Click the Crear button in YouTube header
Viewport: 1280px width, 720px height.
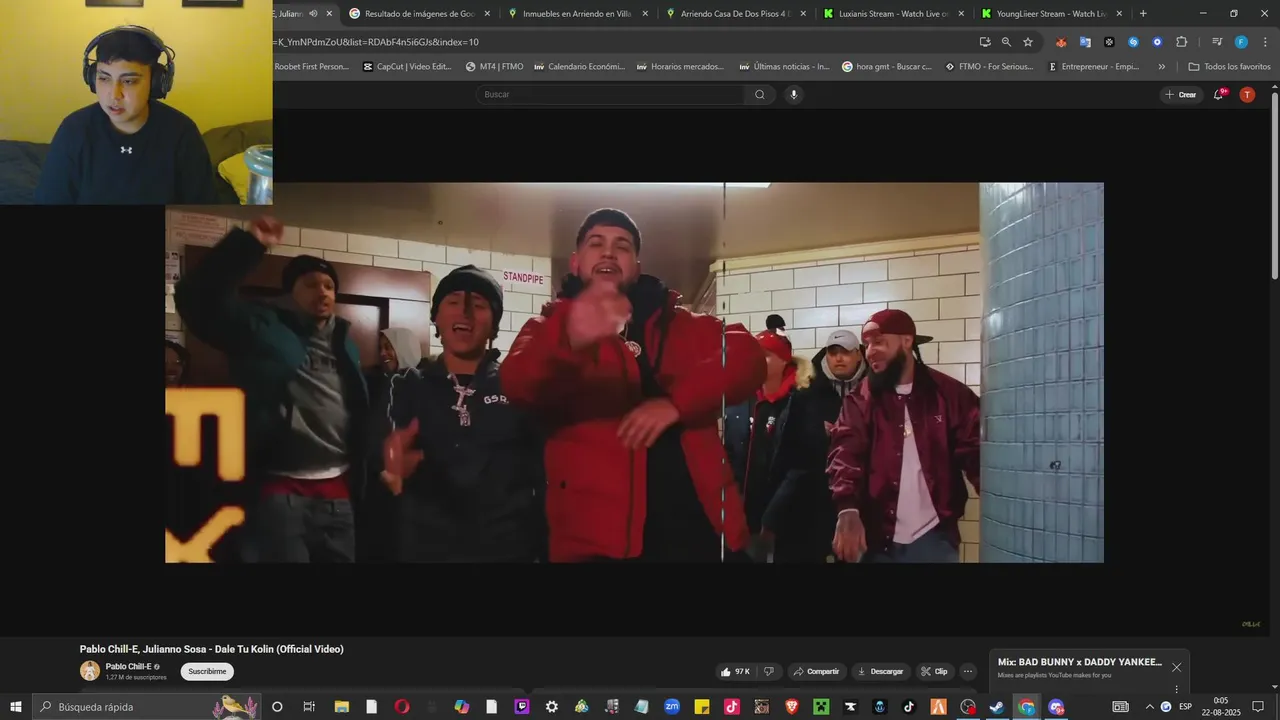click(1181, 95)
